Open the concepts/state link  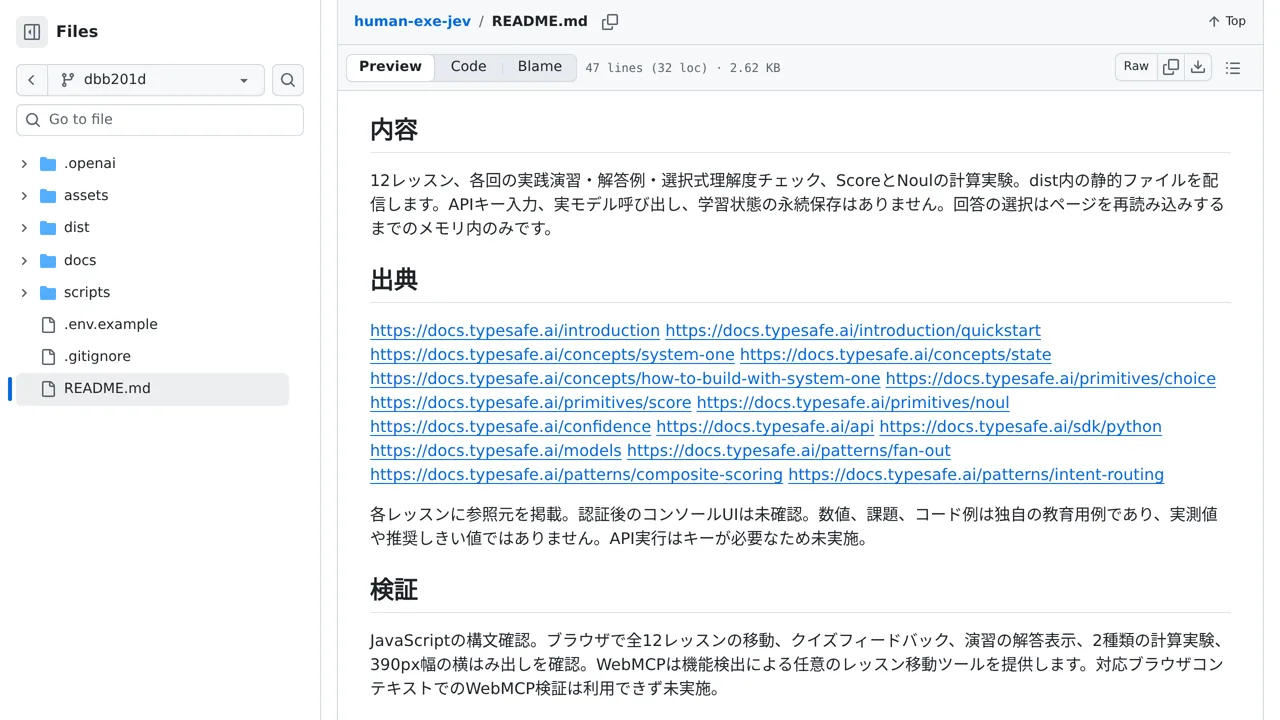(x=896, y=355)
